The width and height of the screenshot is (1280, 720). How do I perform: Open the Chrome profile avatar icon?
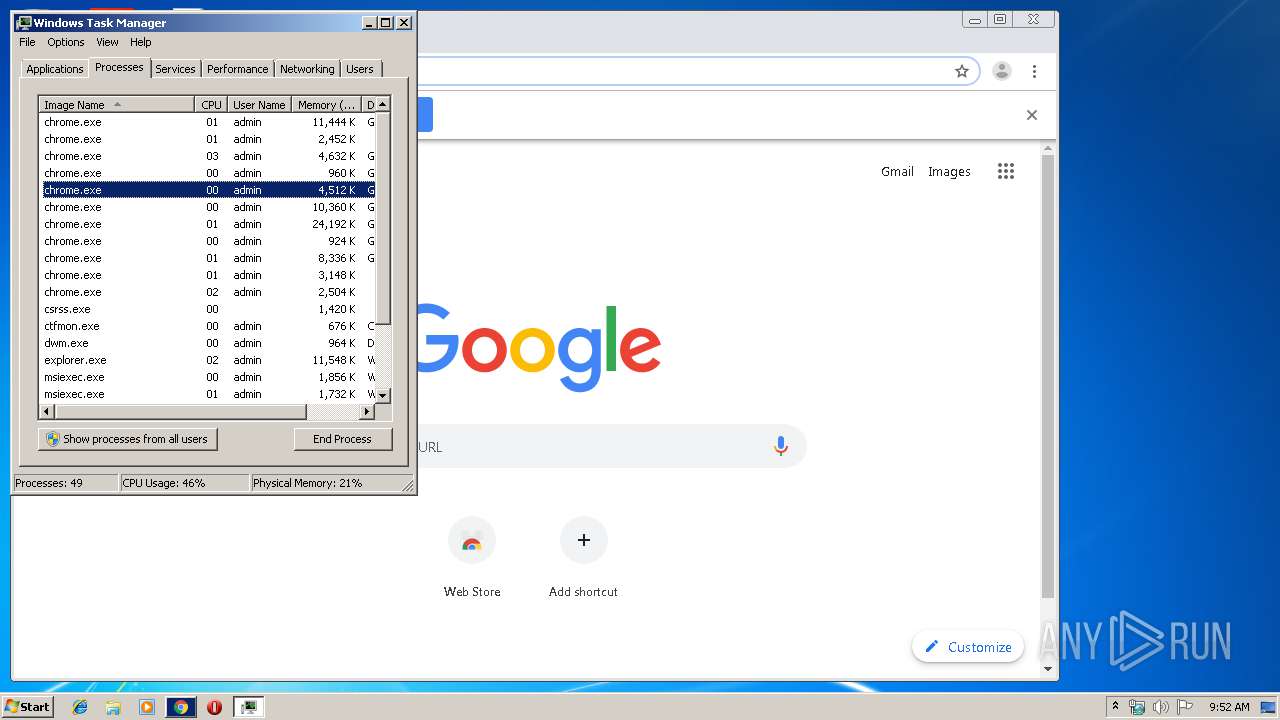(1001, 71)
